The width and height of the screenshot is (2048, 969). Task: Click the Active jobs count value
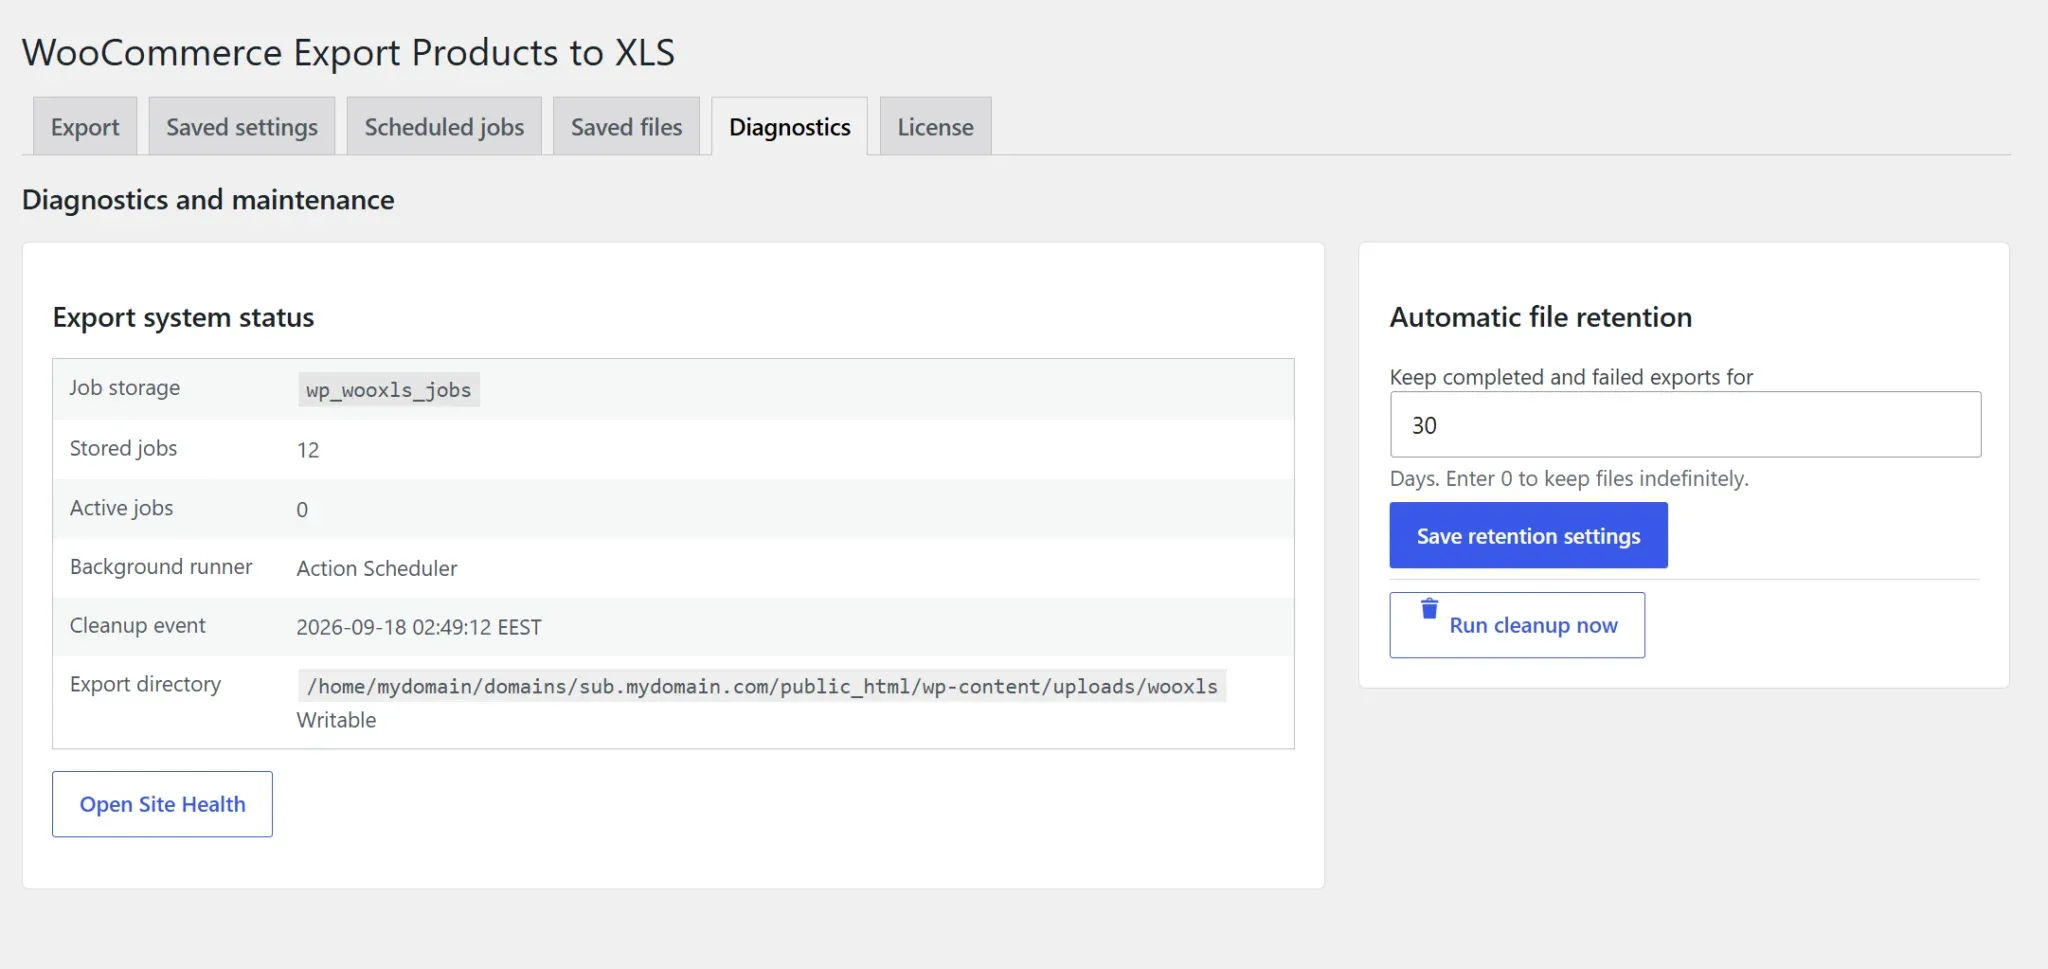point(302,509)
